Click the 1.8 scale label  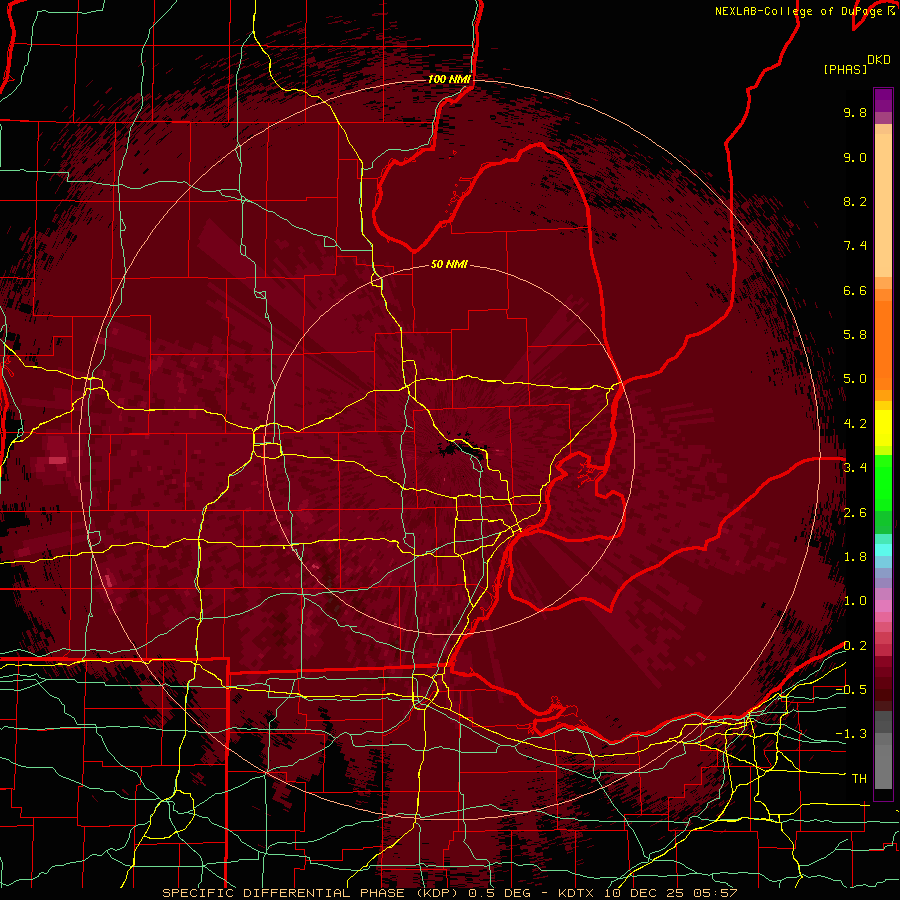pyautogui.click(x=855, y=557)
